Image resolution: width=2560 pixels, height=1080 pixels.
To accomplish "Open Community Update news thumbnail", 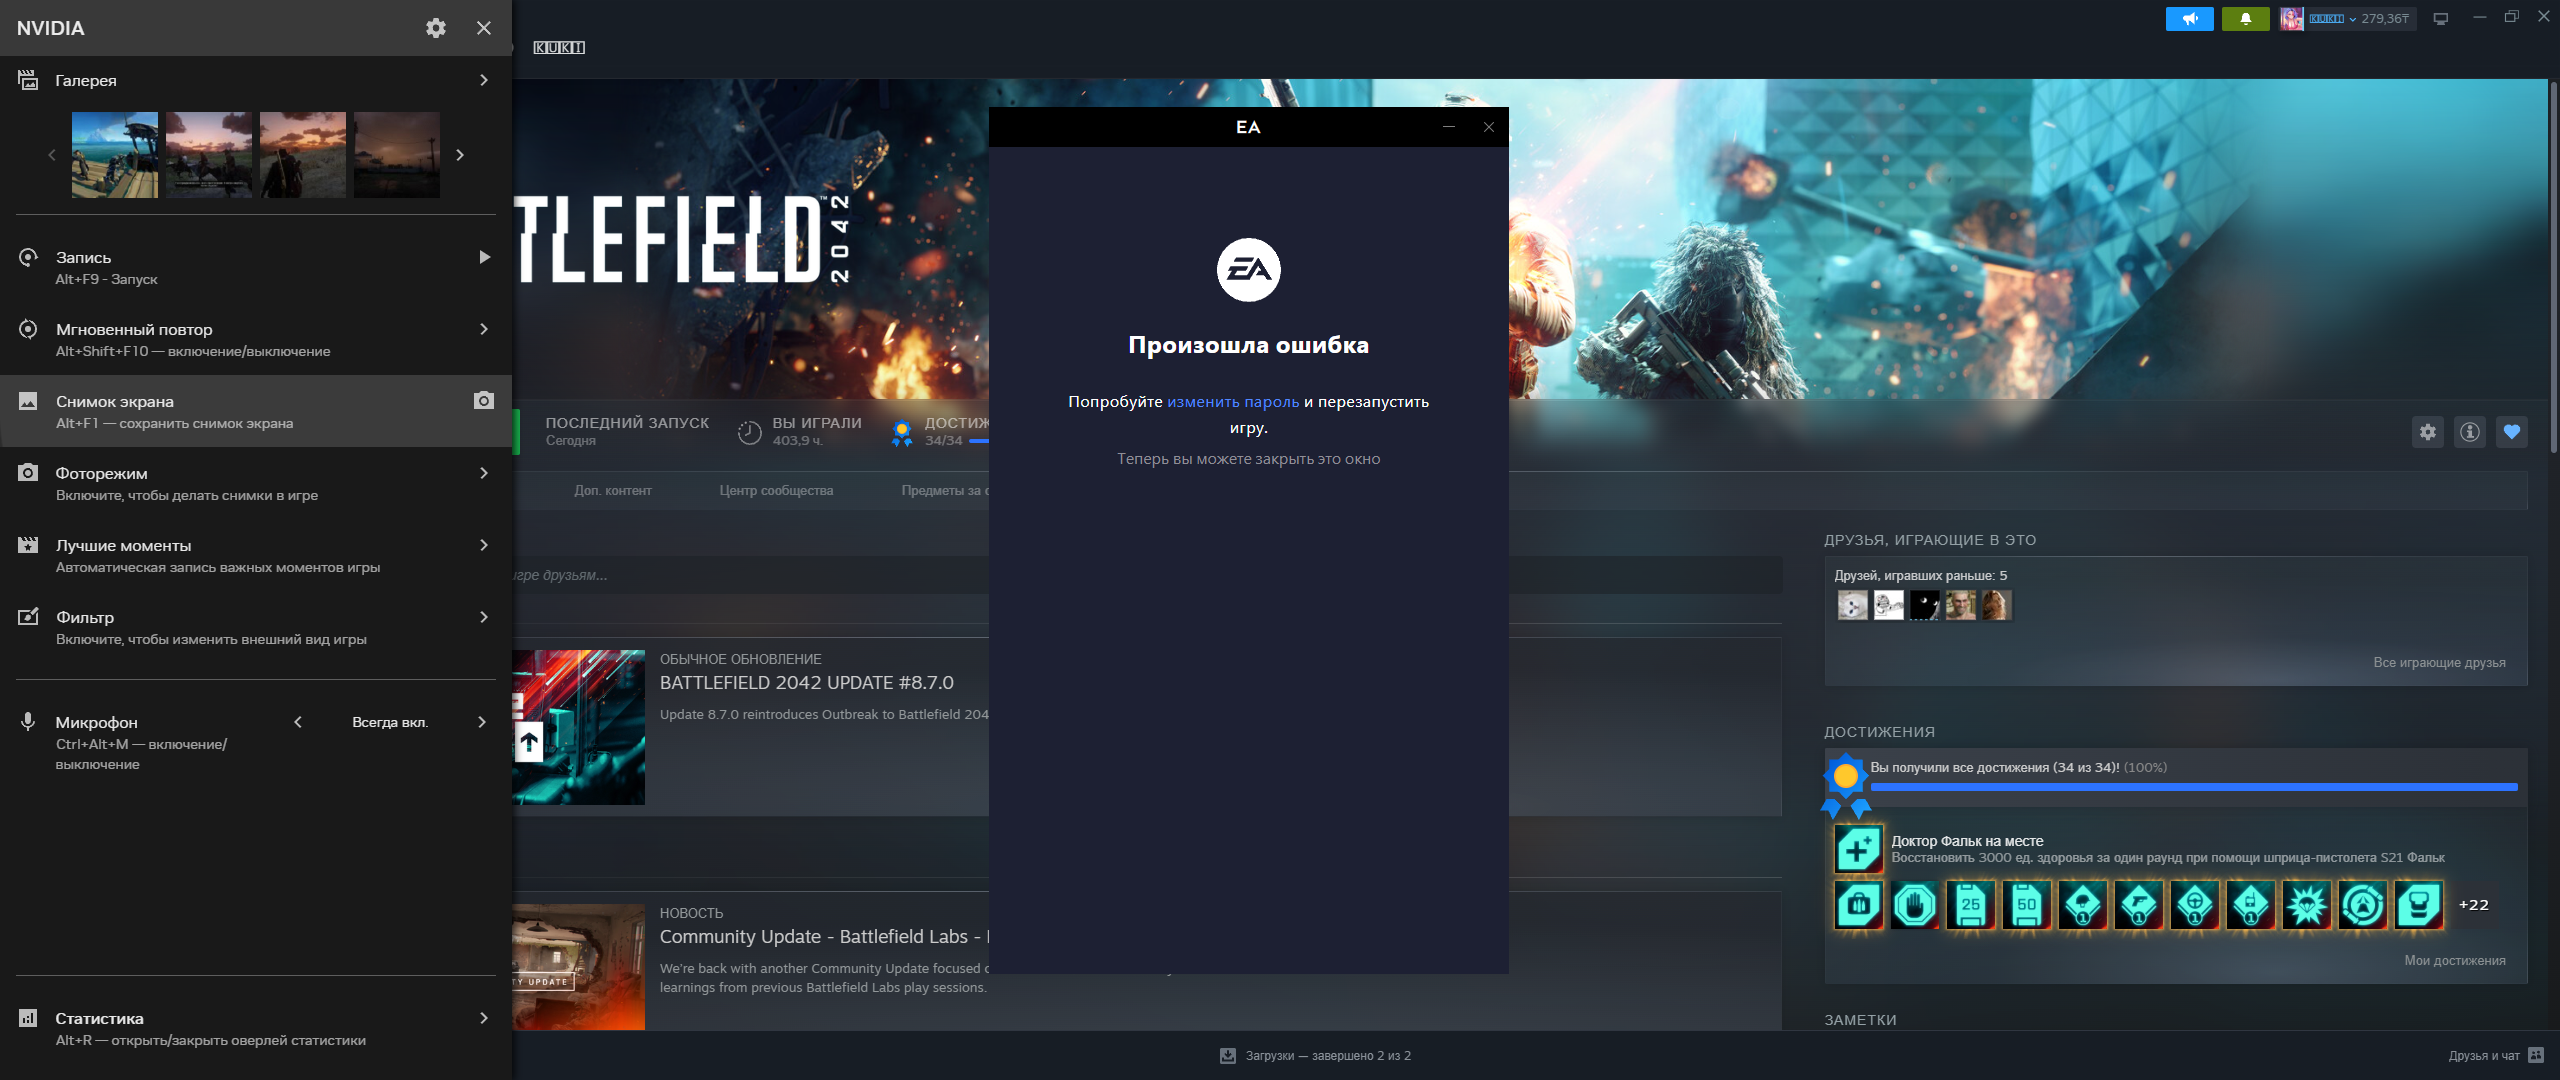I will tap(579, 967).
